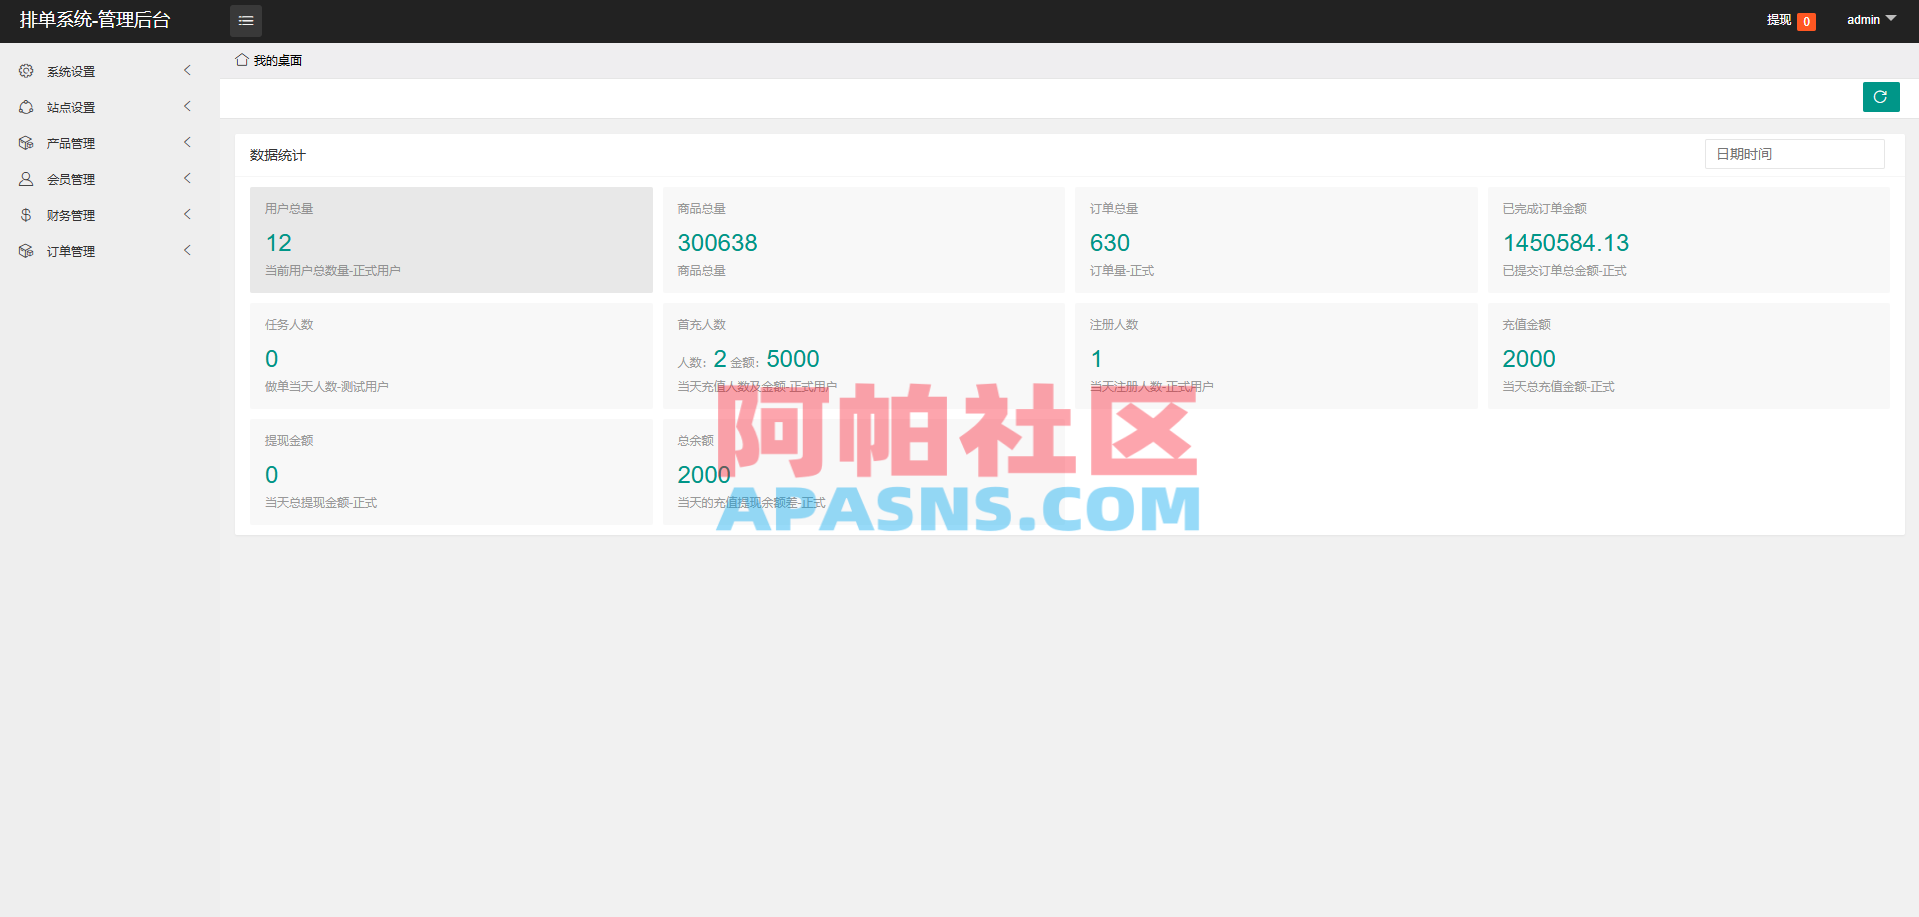Select the 用户总量 statistics card
The image size is (1919, 917).
[x=451, y=240]
